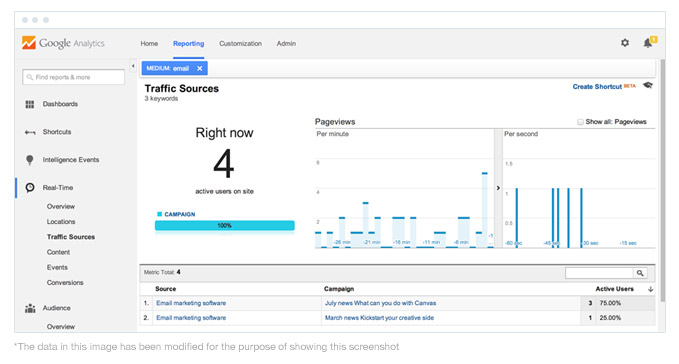Click the CAMPAIGN legend color square

159,214
